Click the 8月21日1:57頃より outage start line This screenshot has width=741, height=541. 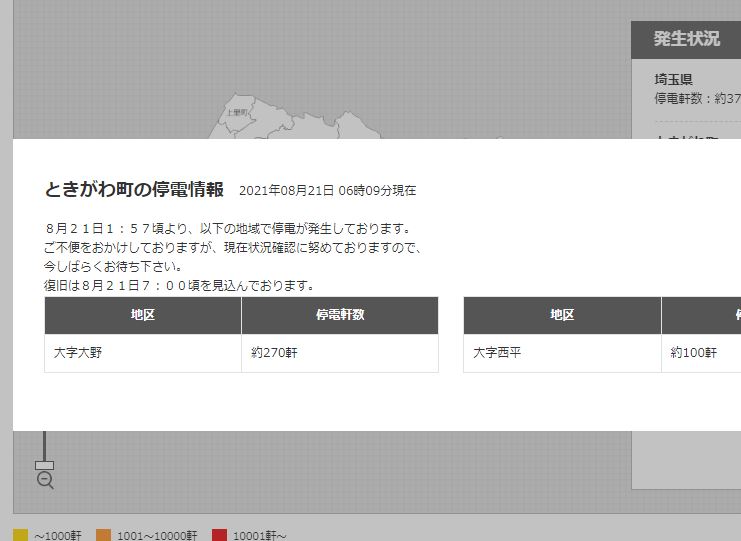click(x=228, y=229)
